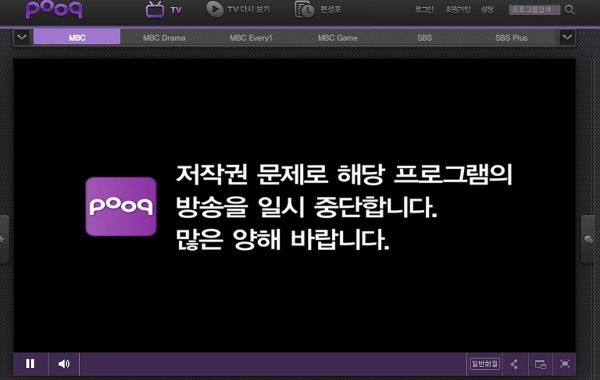Screen dimensions: 600x380
Task: Expand channel list with right chevron
Action: coord(567,38)
